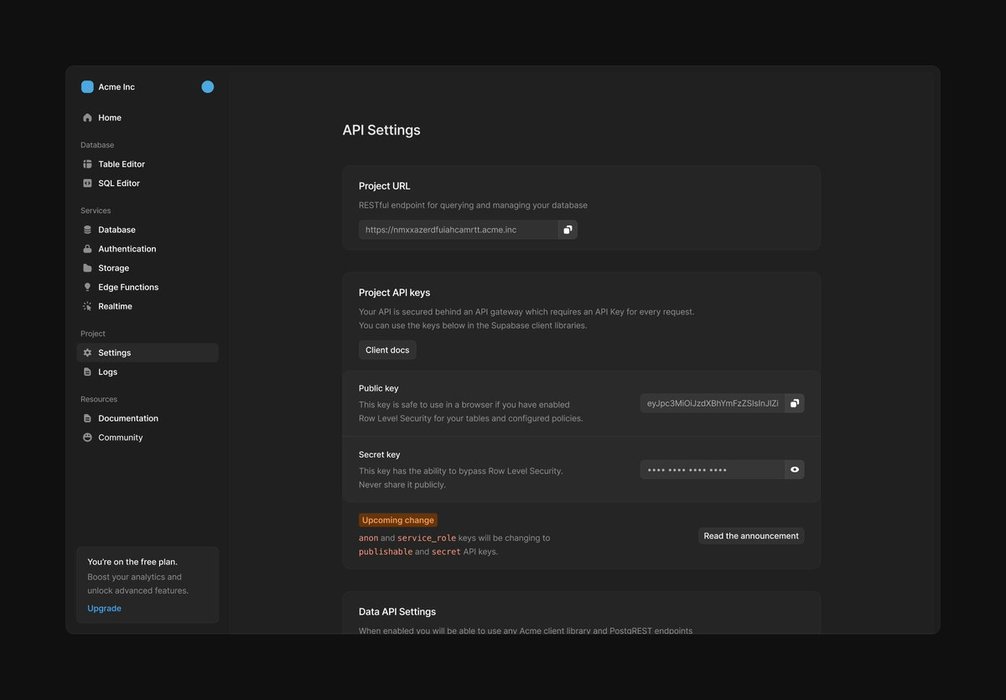The height and width of the screenshot is (700, 1006).
Task: Click the SQL Editor icon
Action: pos(87,183)
